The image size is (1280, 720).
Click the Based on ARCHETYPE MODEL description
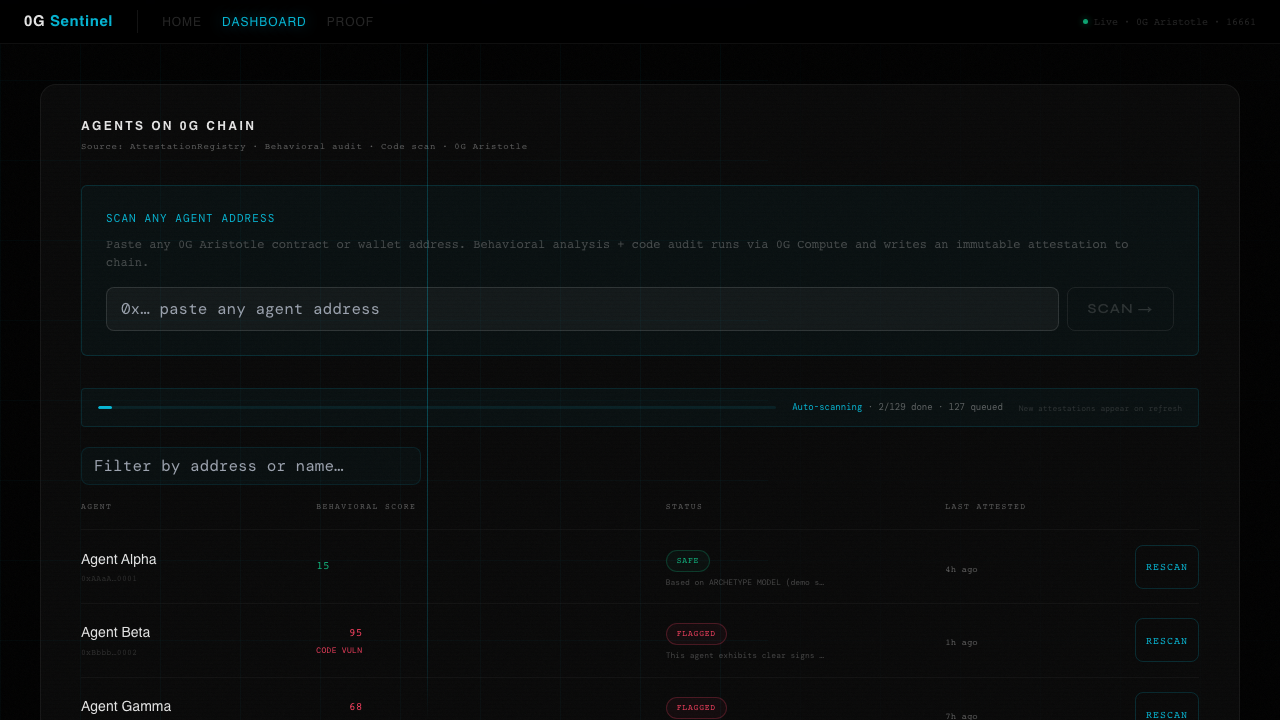pyautogui.click(x=745, y=582)
